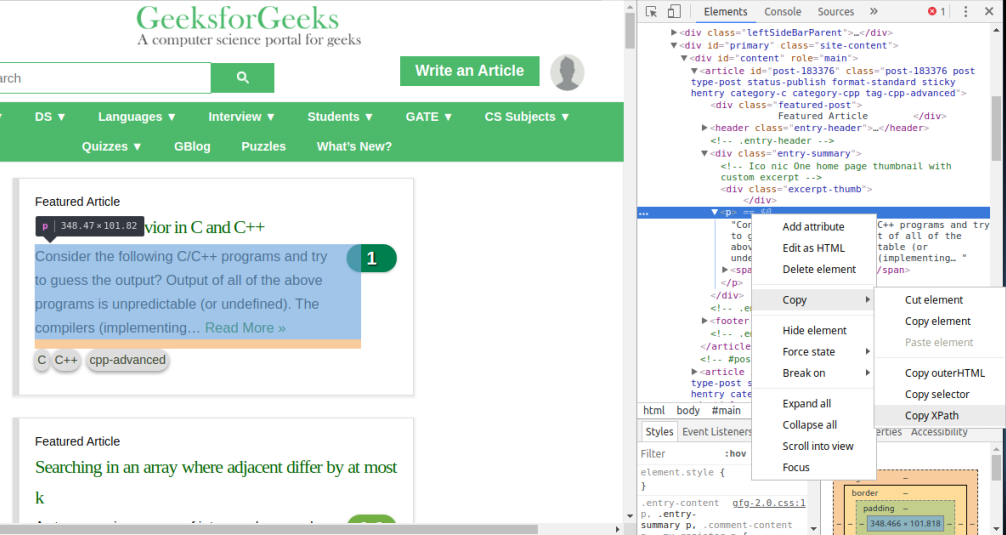
Task: Open the Languages dropdown menu
Action: tap(137, 117)
